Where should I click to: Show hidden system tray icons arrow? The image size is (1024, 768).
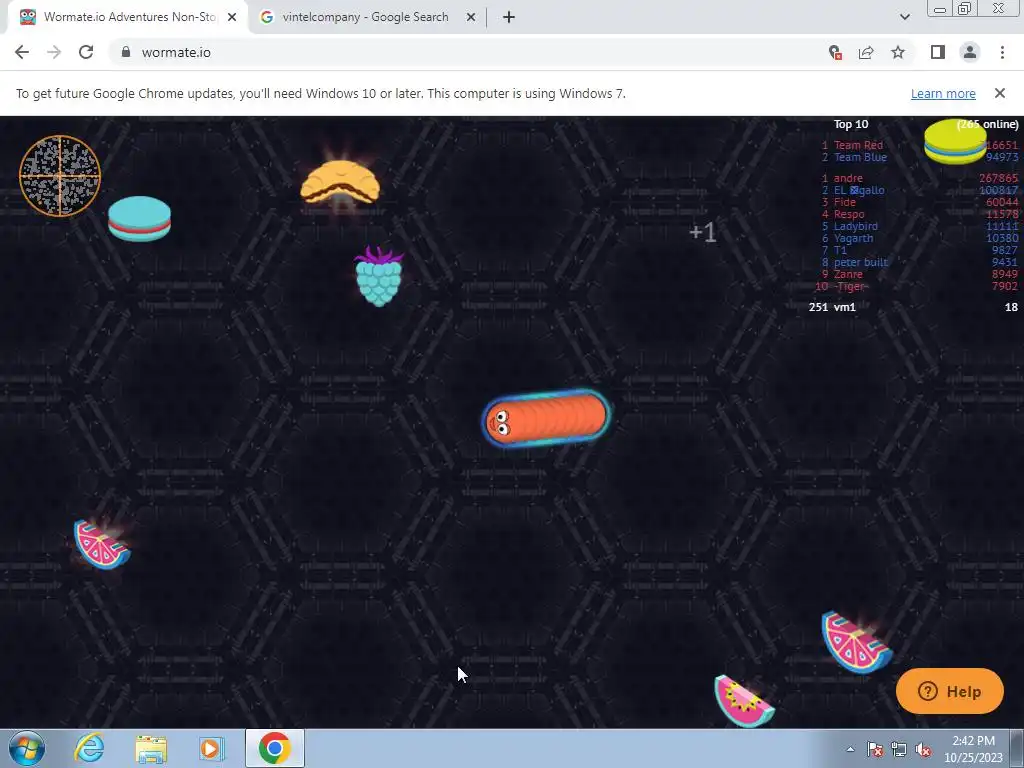[850, 749]
